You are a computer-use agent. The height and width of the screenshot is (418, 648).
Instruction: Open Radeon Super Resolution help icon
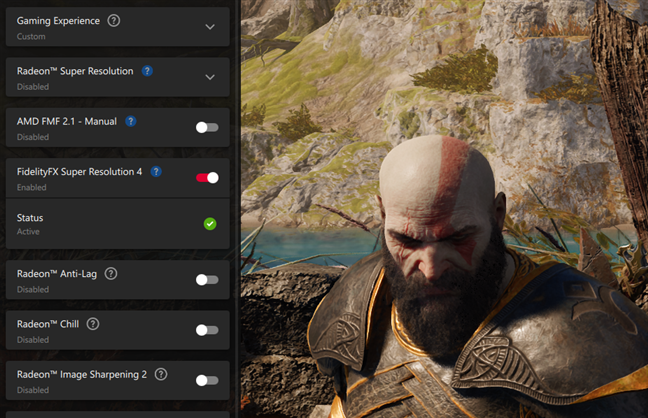(x=147, y=71)
